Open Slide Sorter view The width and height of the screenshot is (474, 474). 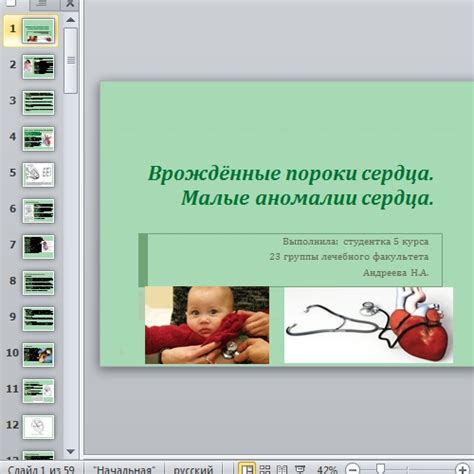(x=265, y=469)
